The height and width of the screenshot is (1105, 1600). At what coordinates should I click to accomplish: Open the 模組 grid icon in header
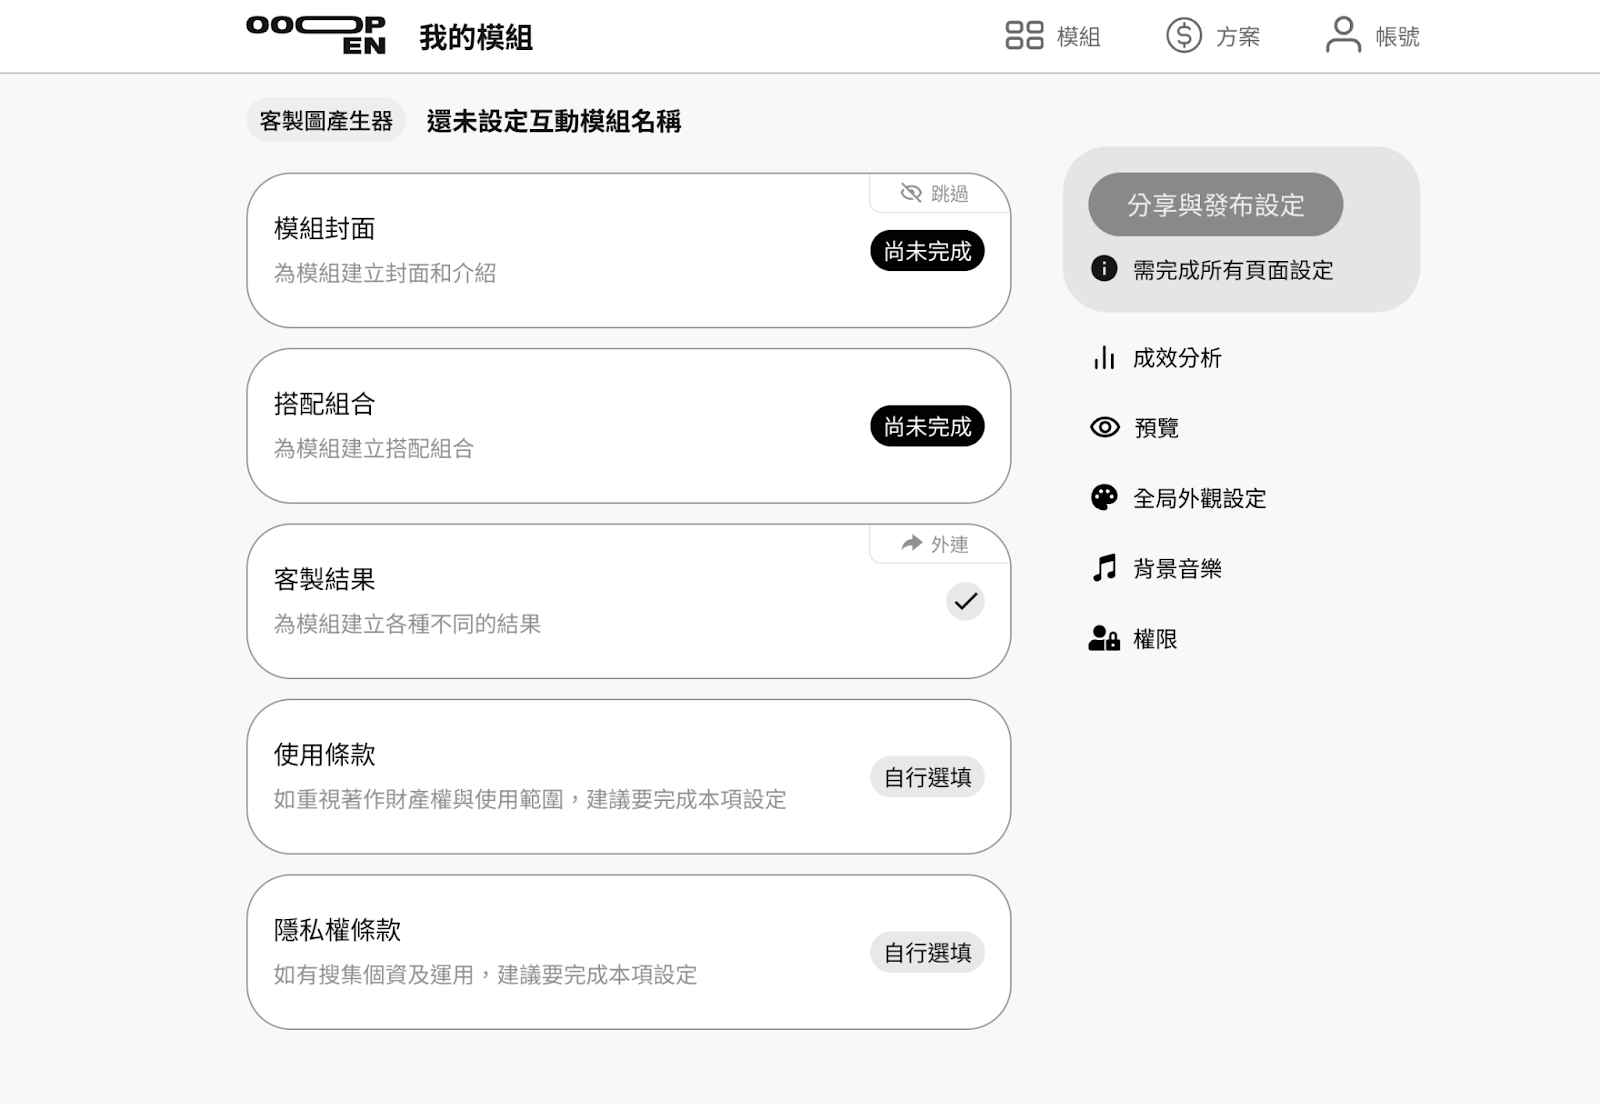[1024, 36]
